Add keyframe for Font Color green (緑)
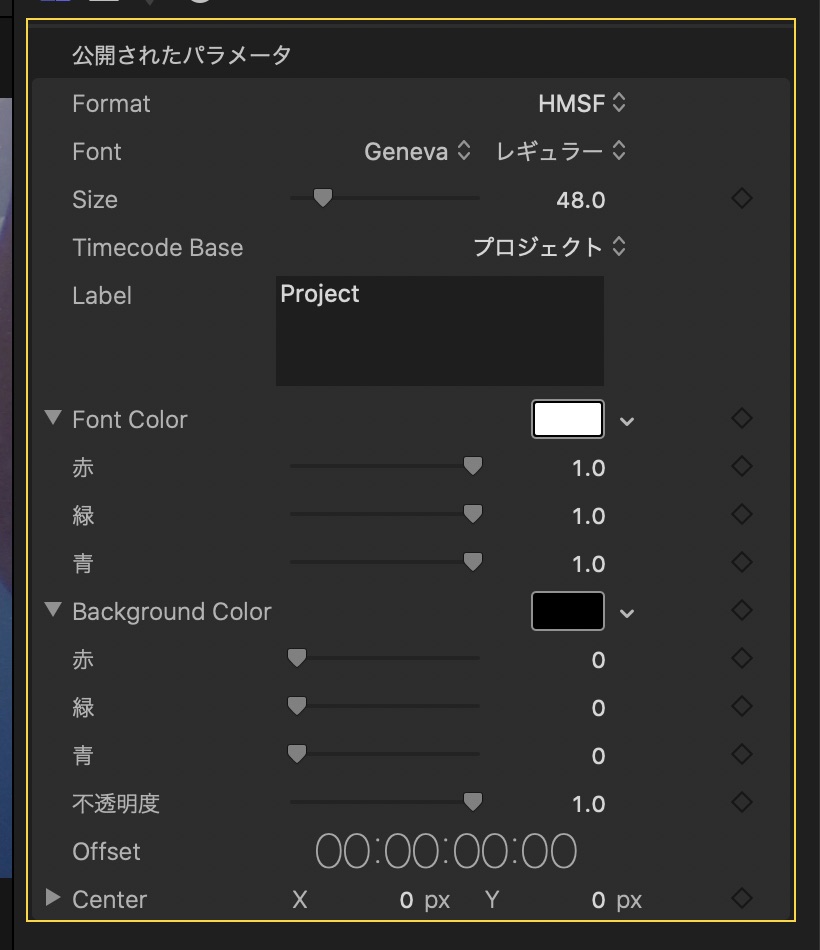The image size is (820, 950). (x=741, y=515)
